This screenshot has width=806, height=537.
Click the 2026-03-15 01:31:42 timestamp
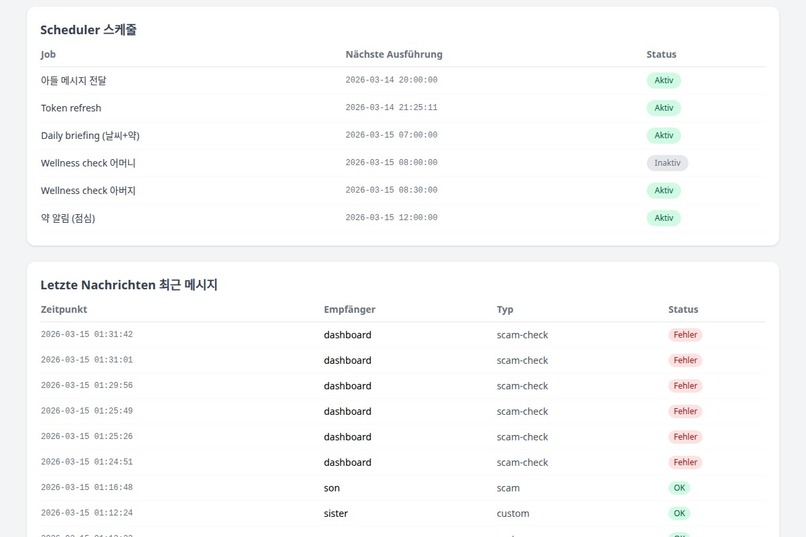87,335
